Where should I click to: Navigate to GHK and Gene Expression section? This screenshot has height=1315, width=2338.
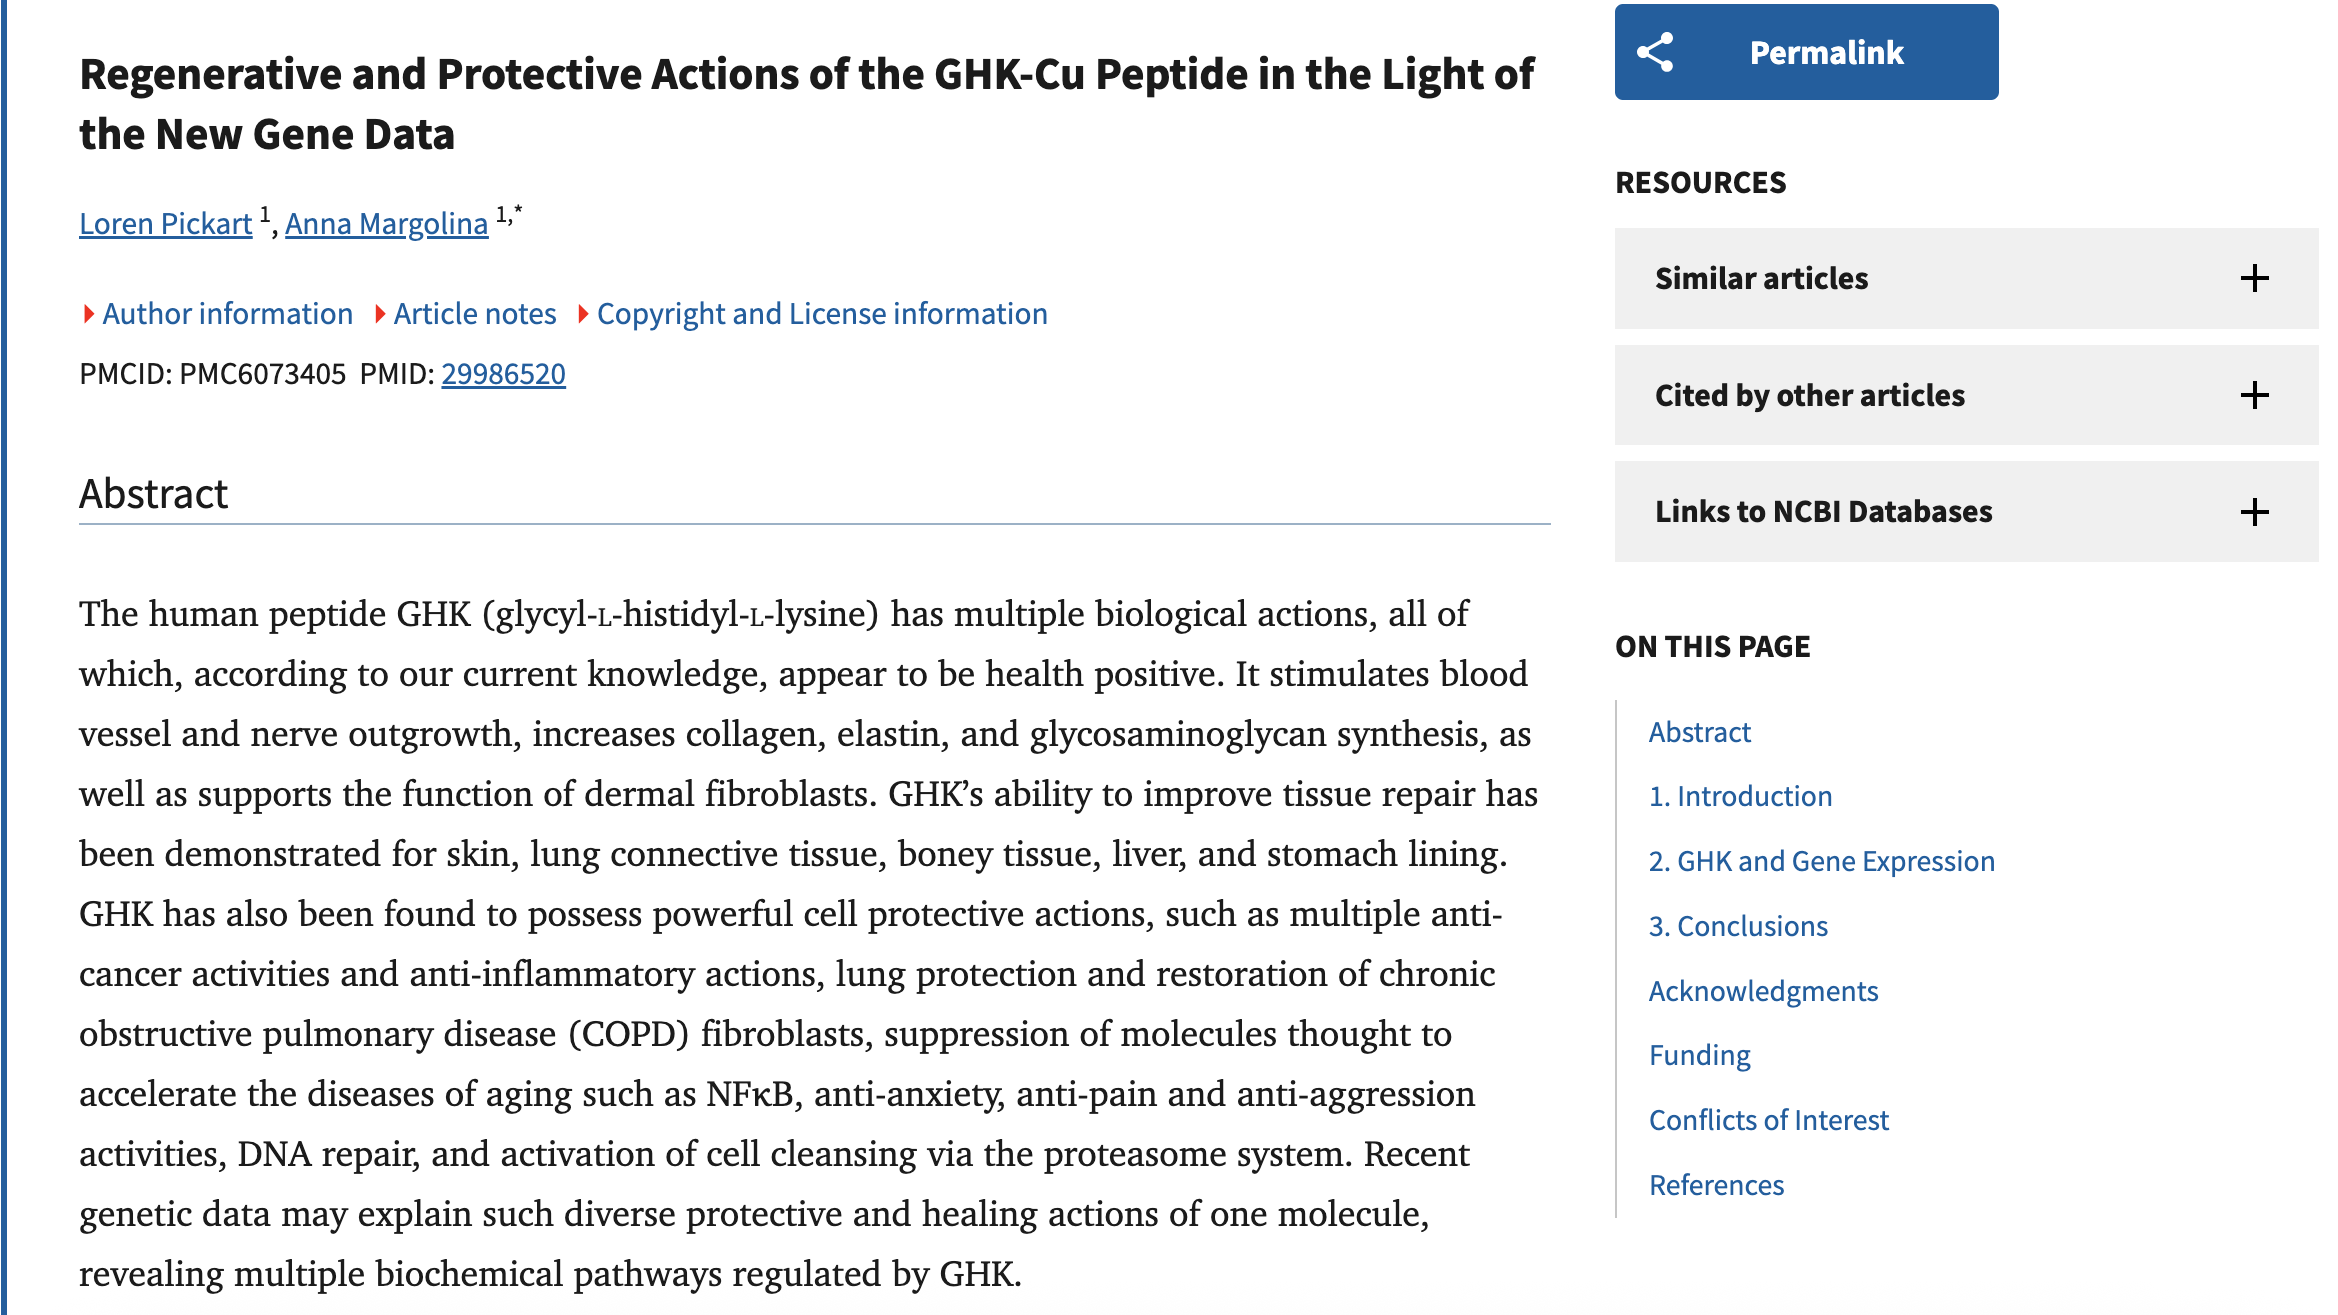pos(1821,861)
